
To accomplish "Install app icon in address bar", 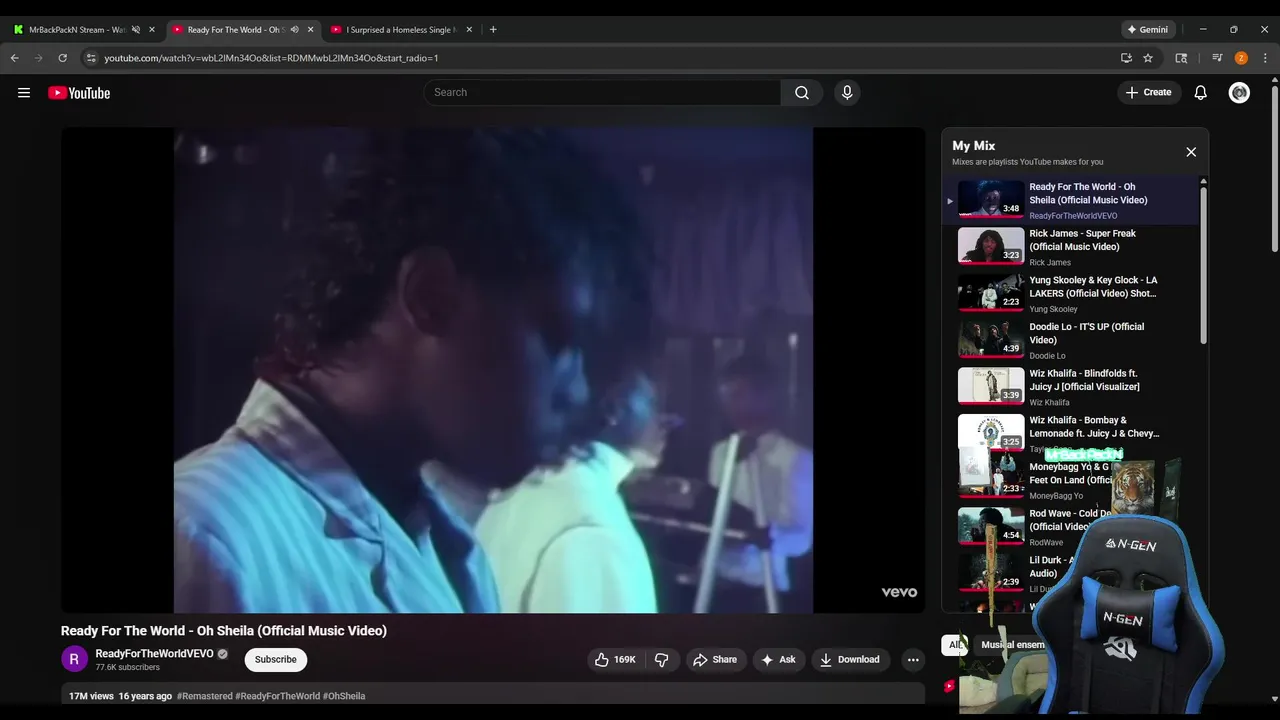I will point(1126,58).
